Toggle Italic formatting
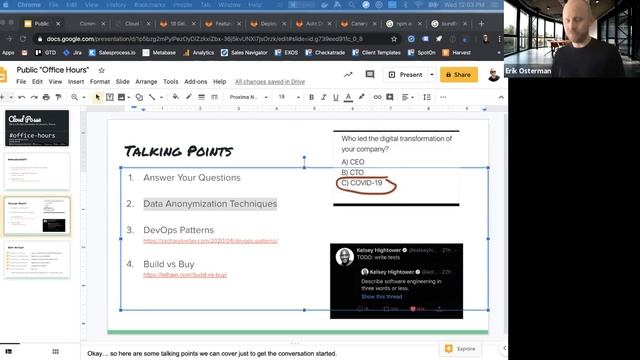640x360 pixels. pyautogui.click(x=323, y=97)
